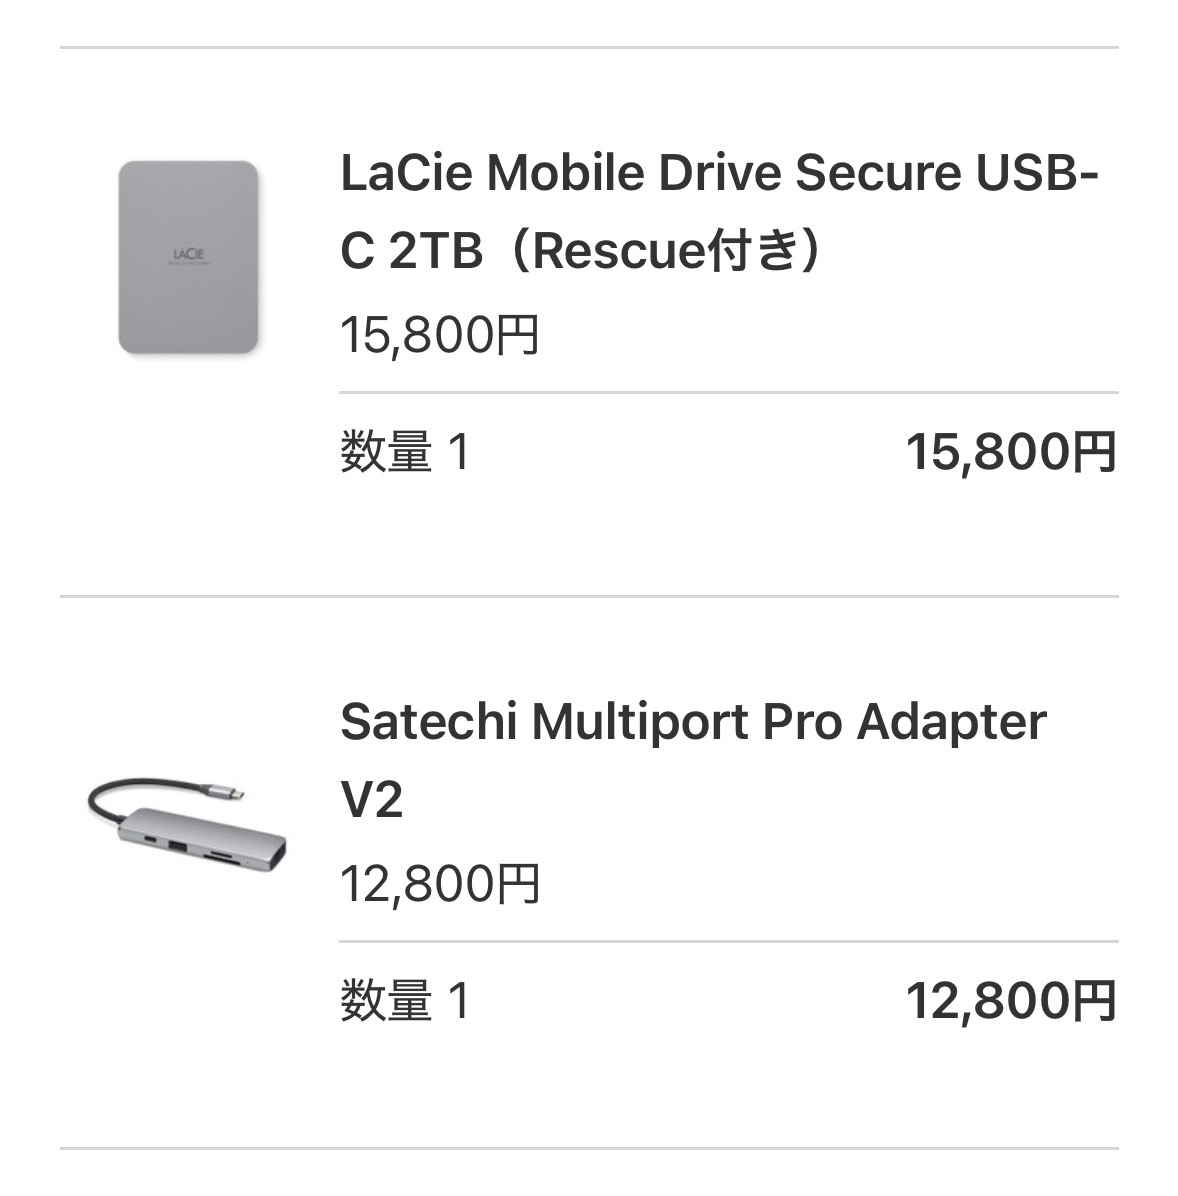The image size is (1178, 1196).
Task: Open the LaCie Mobile Drive product thumbnail
Action: pos(188,258)
